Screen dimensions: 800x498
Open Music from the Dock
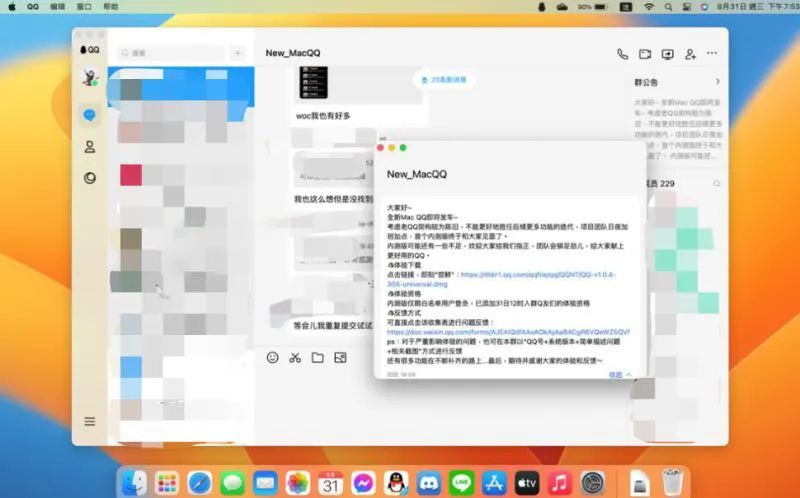point(559,482)
